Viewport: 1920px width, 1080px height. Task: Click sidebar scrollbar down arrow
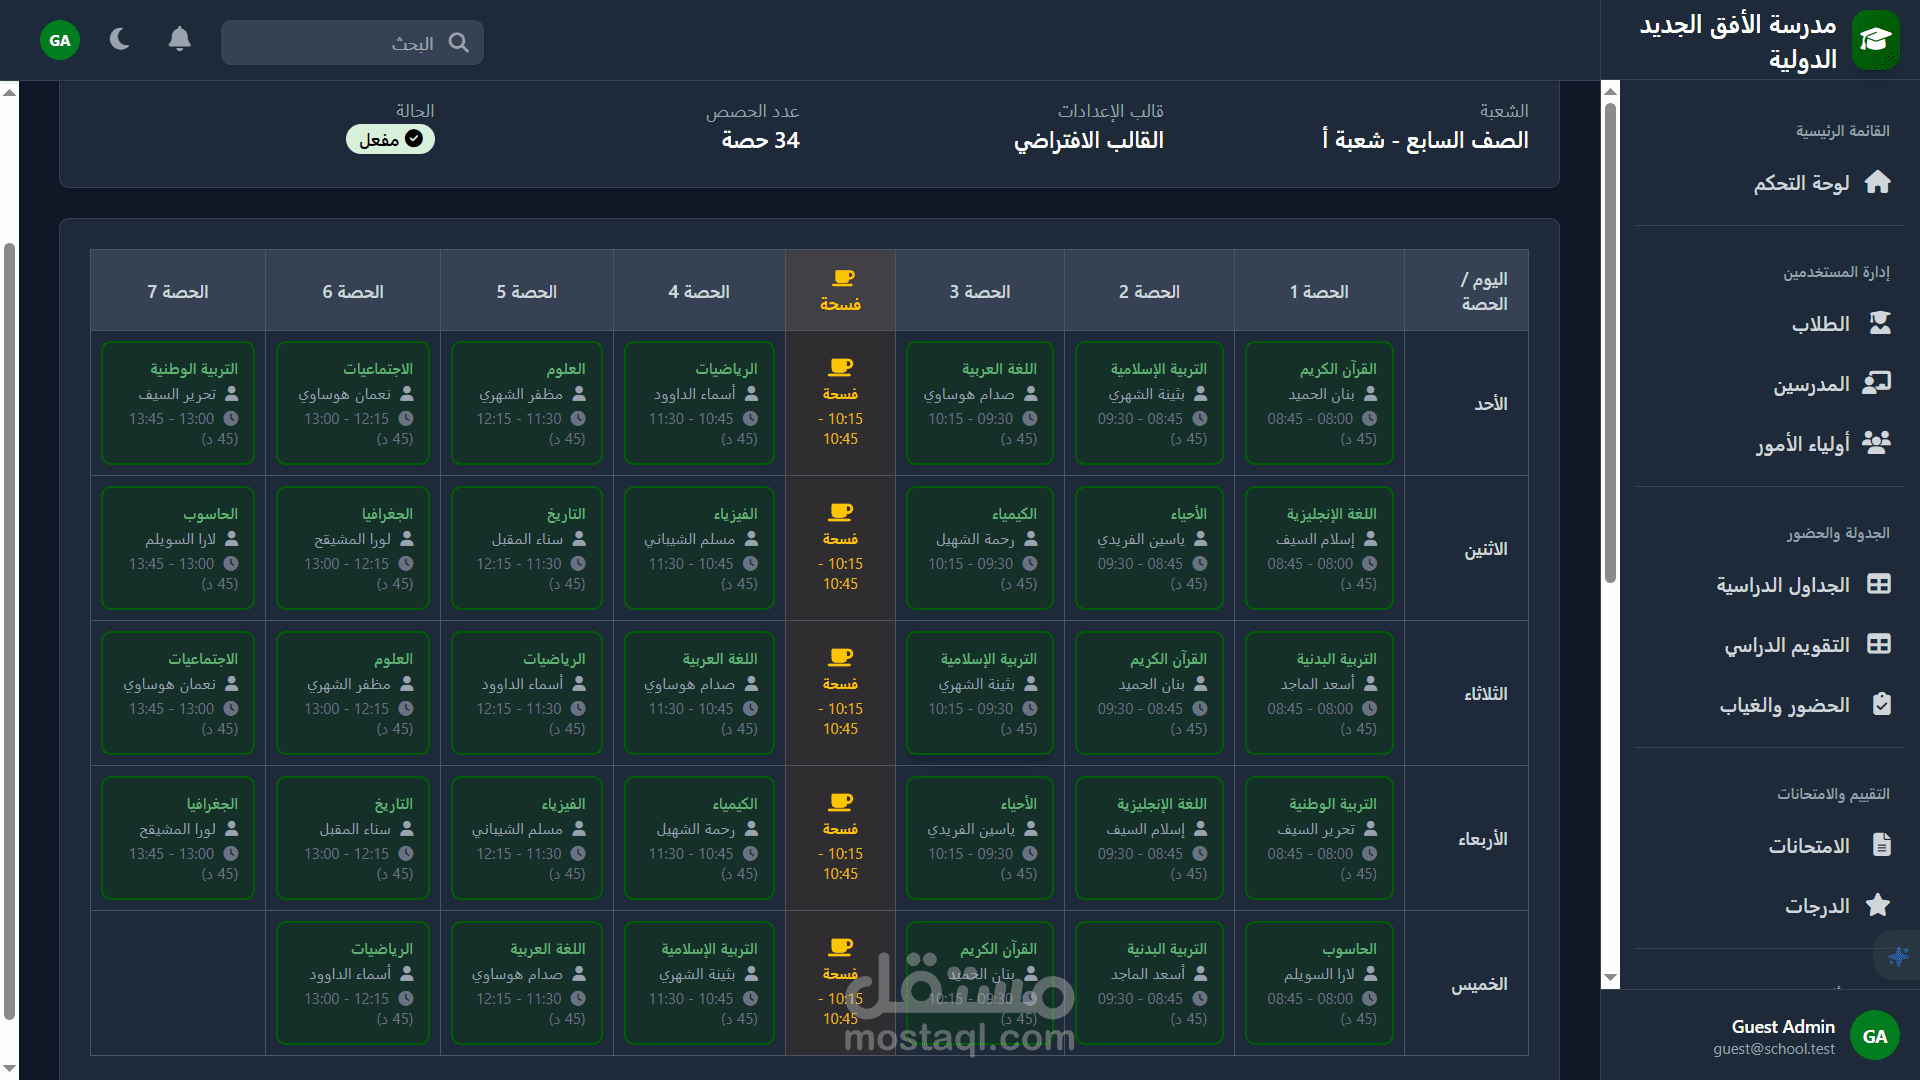click(1610, 978)
